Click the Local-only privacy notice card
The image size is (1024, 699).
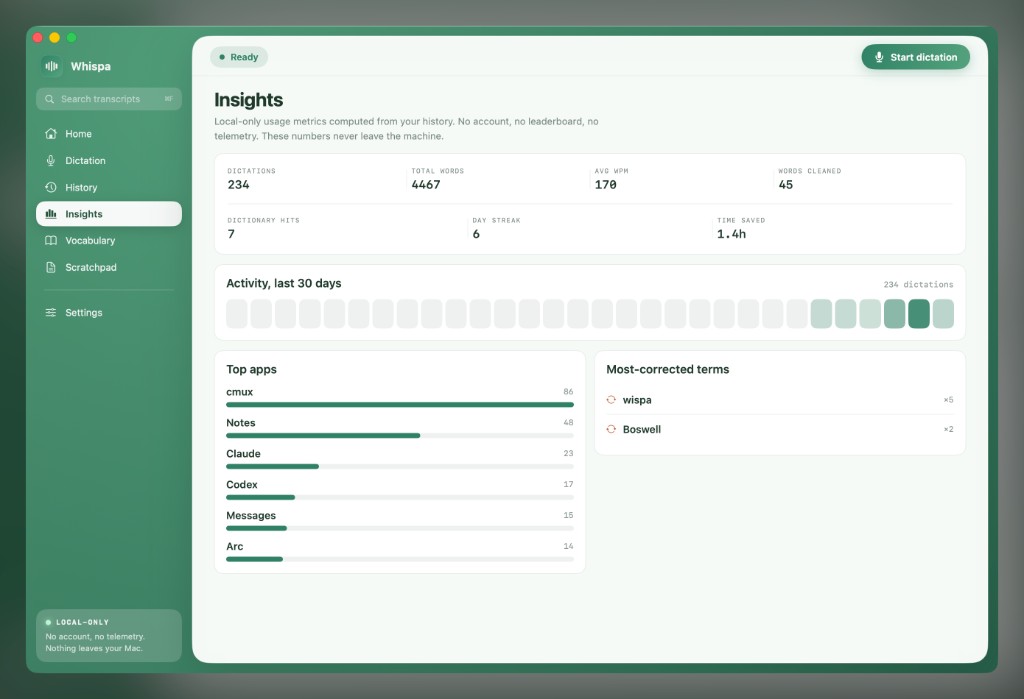click(109, 636)
